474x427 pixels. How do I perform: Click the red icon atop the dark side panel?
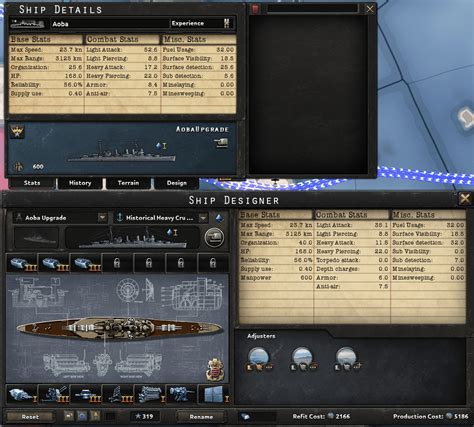(x=256, y=9)
